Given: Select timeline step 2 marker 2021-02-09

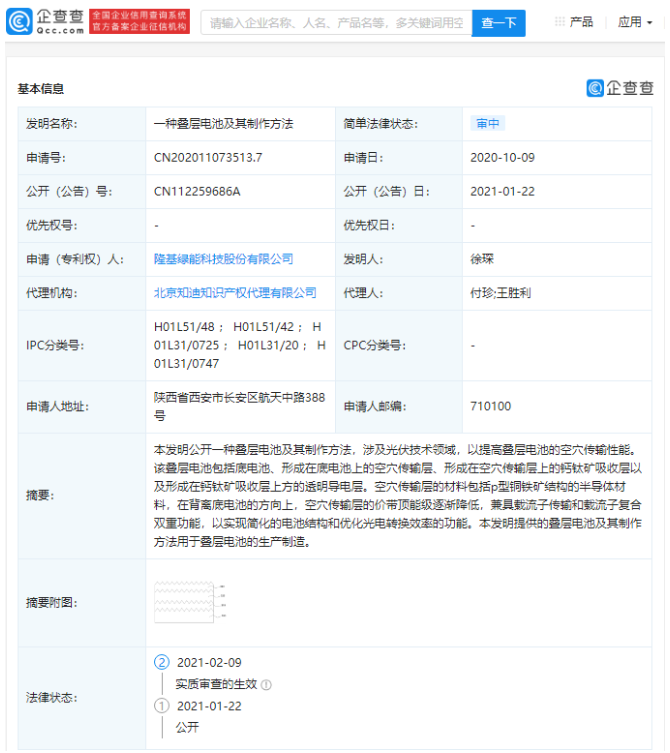Looking at the screenshot, I should (x=162, y=663).
